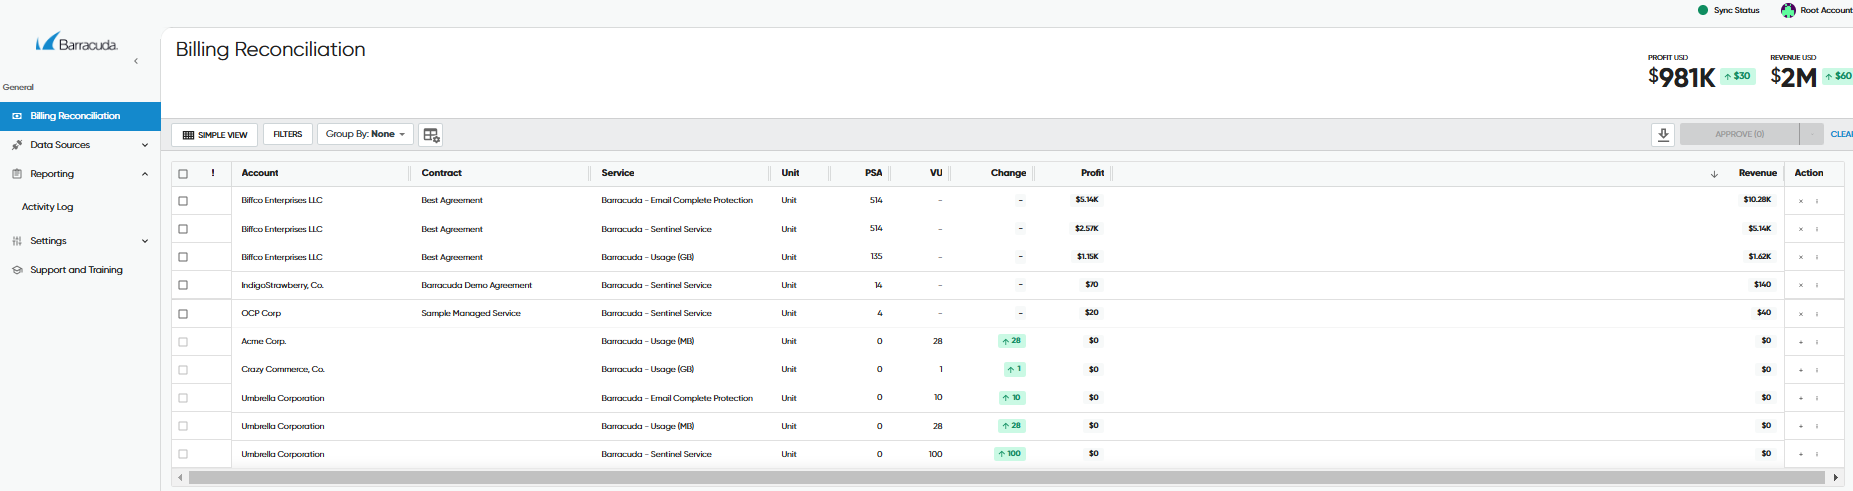The height and width of the screenshot is (491, 1853).
Task: Click plus on Umbrella Usage (MB) row
Action: 1801,426
